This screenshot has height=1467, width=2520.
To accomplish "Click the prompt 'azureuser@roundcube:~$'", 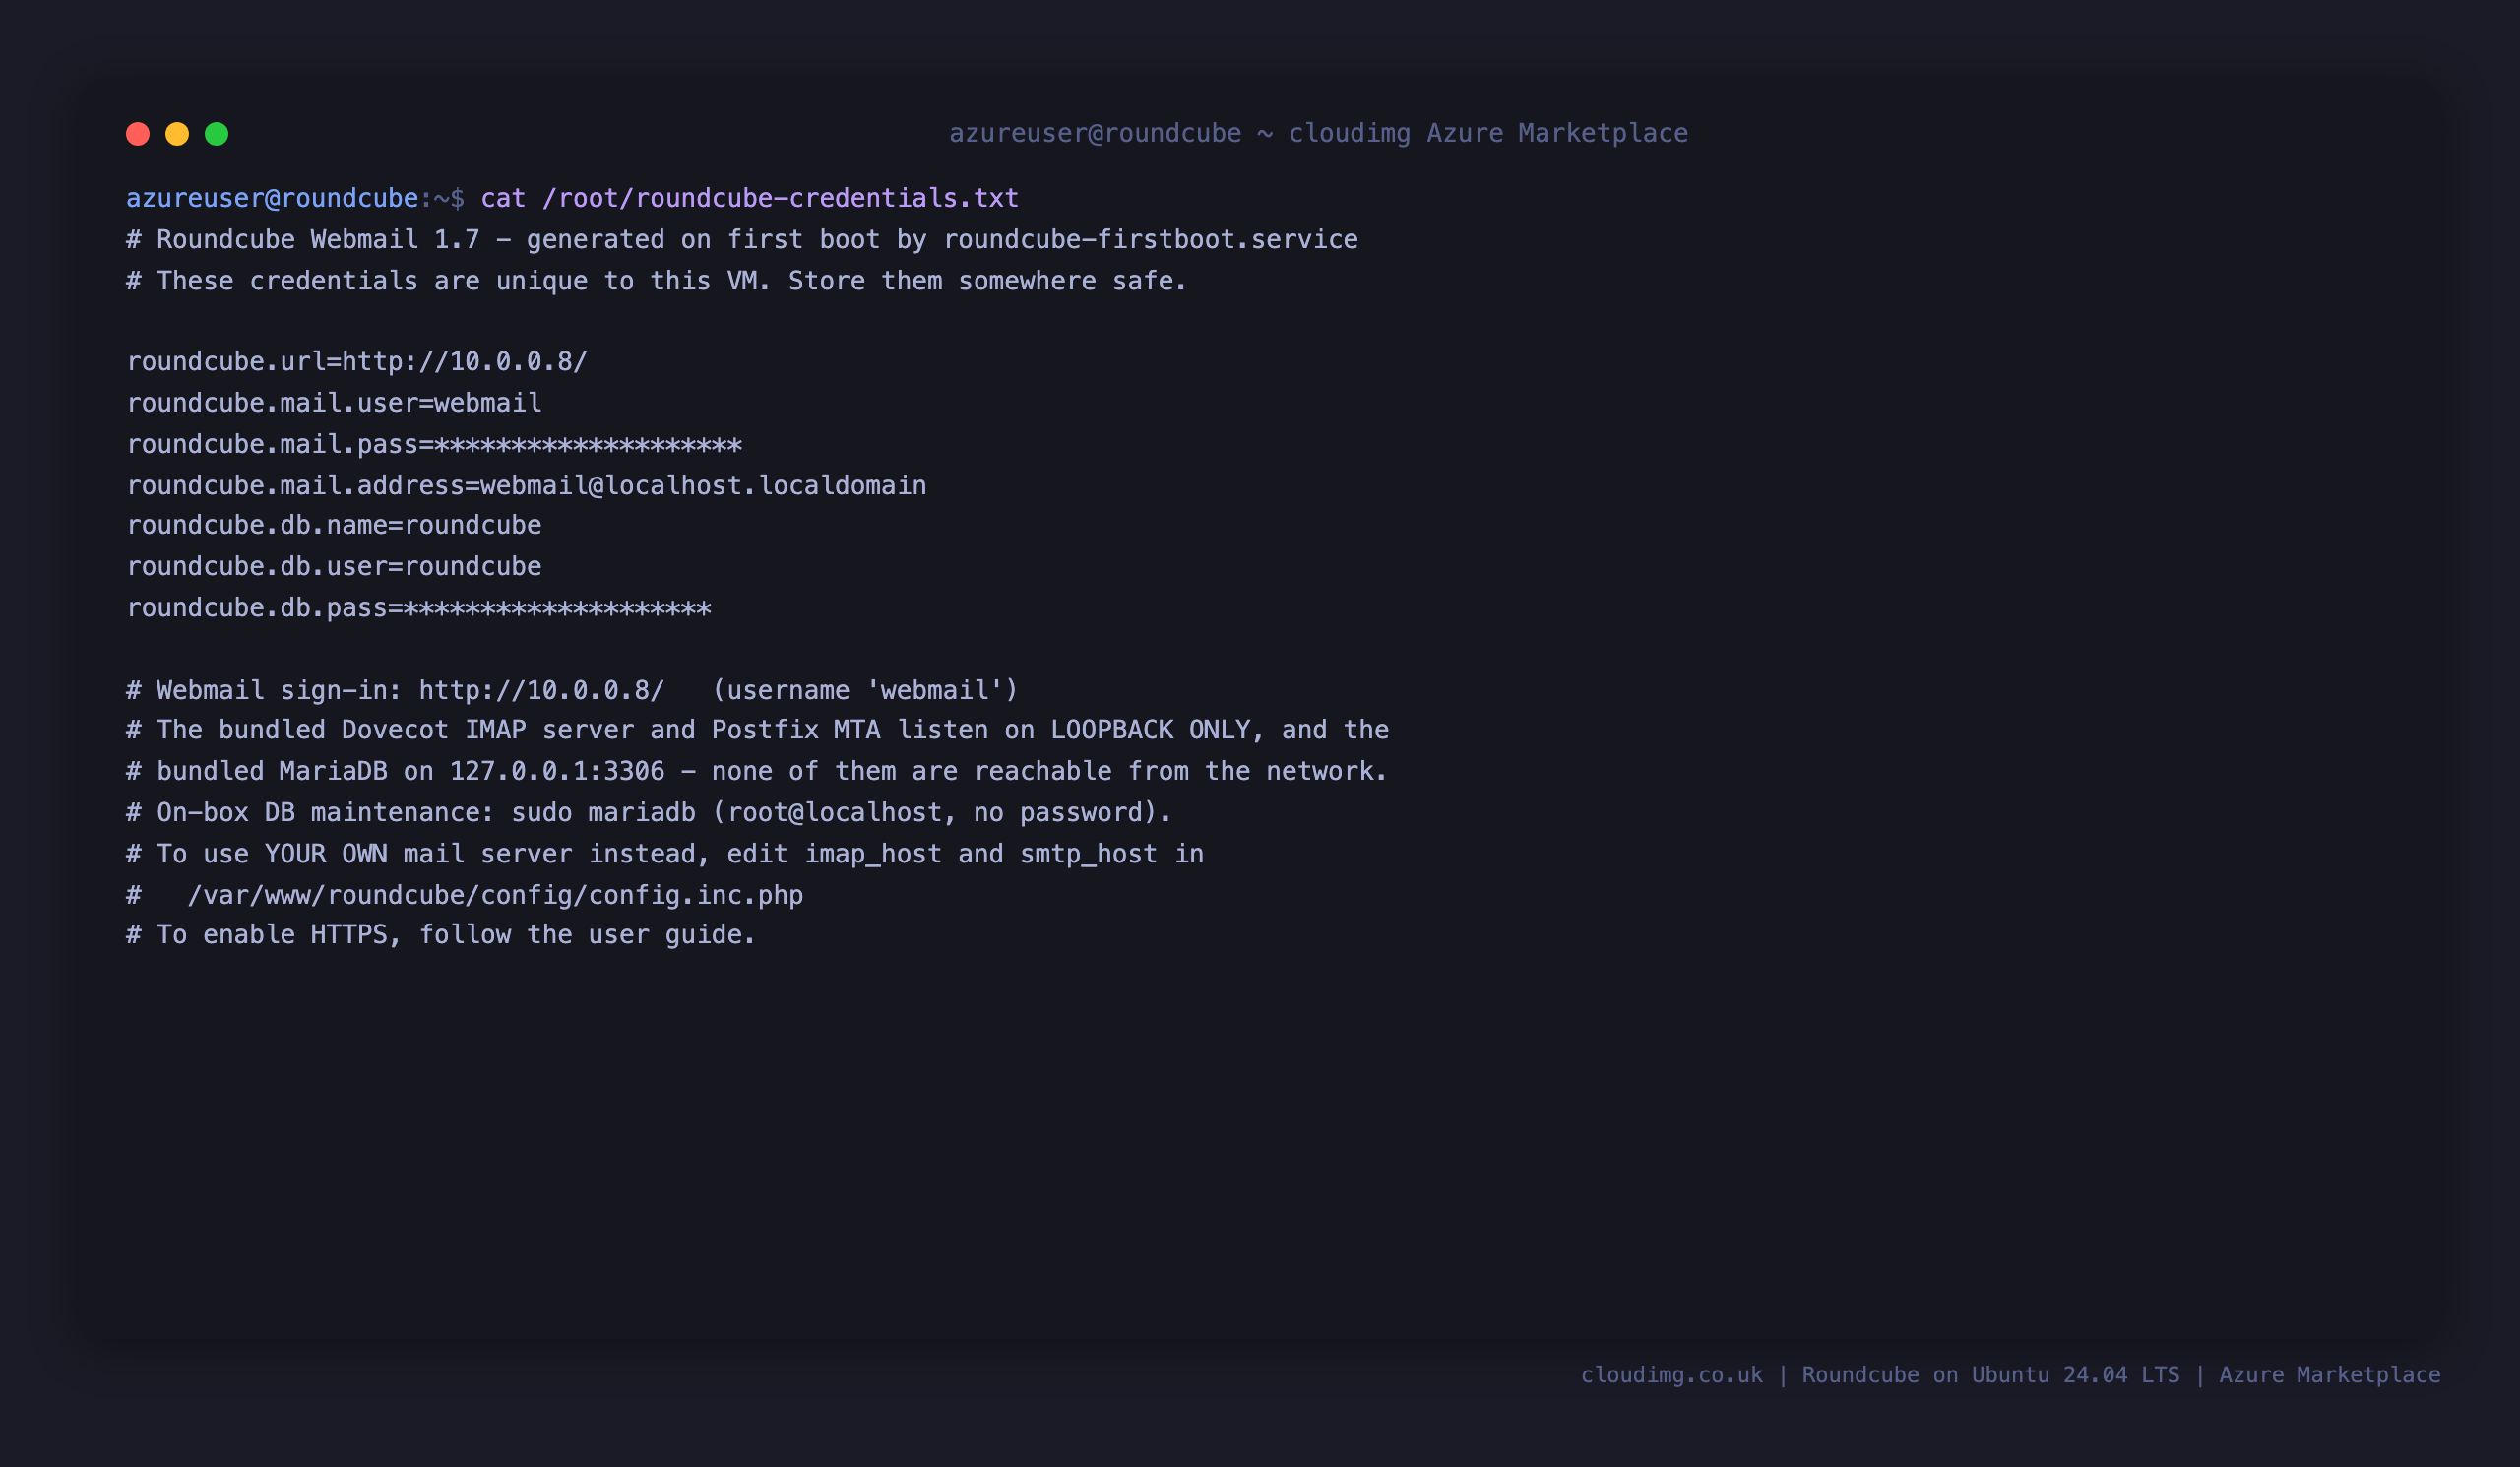I will point(295,198).
